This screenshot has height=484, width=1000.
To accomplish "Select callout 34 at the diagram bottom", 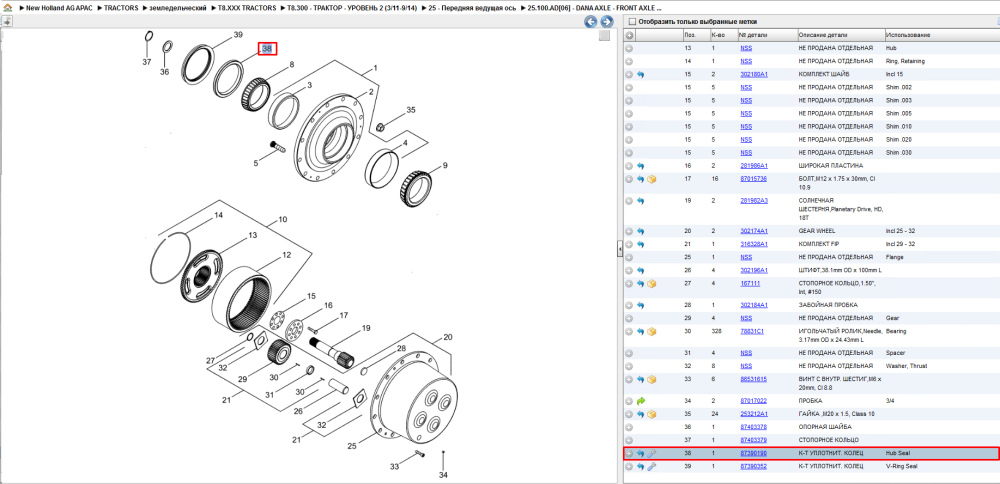I will tap(443, 474).
